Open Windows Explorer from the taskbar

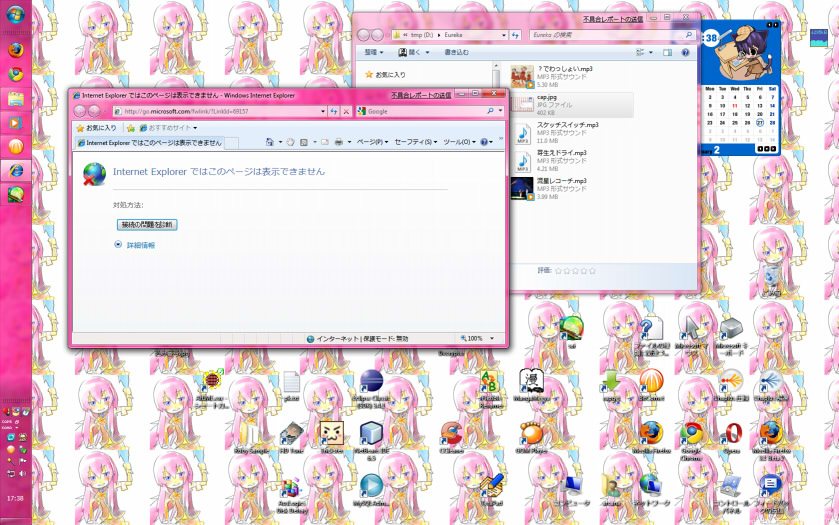[16, 98]
